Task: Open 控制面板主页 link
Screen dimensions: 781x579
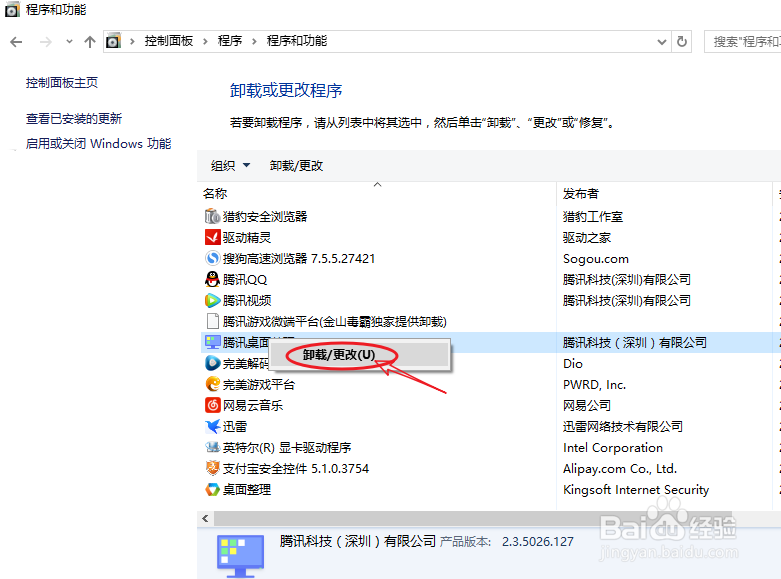Action: pyautogui.click(x=62, y=83)
